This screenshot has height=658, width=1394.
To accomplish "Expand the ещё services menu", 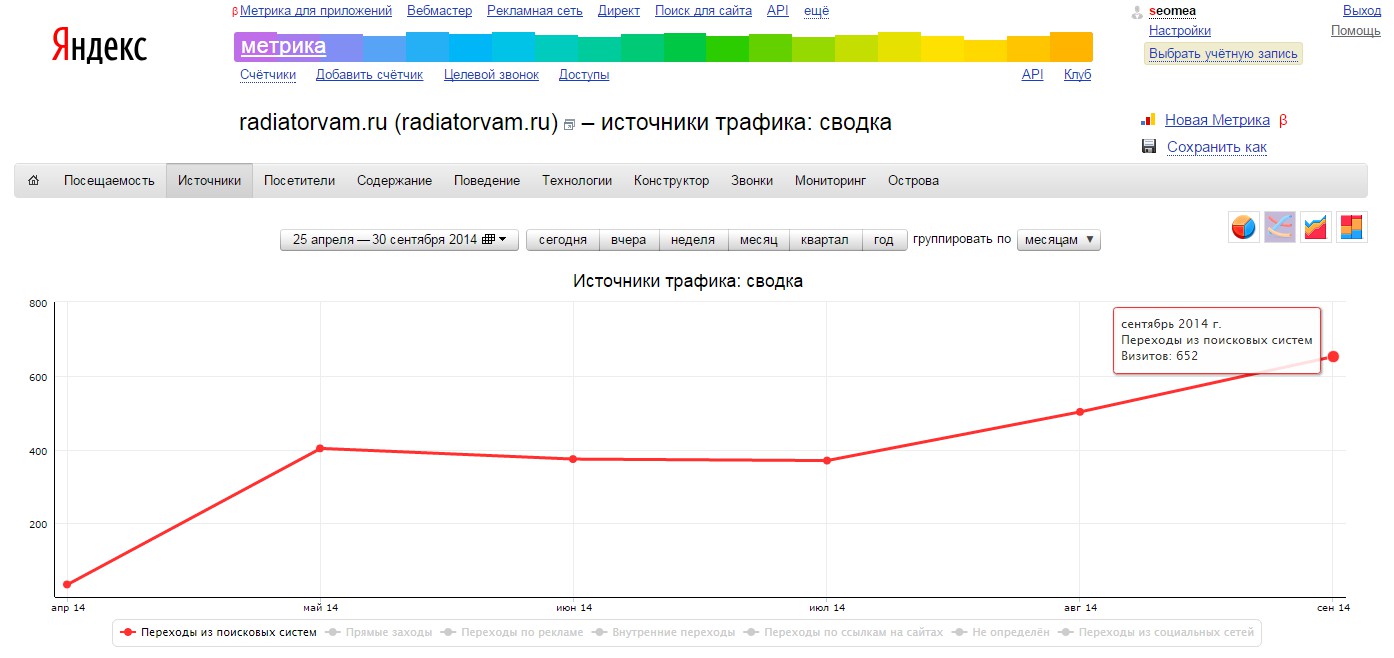I will [816, 11].
